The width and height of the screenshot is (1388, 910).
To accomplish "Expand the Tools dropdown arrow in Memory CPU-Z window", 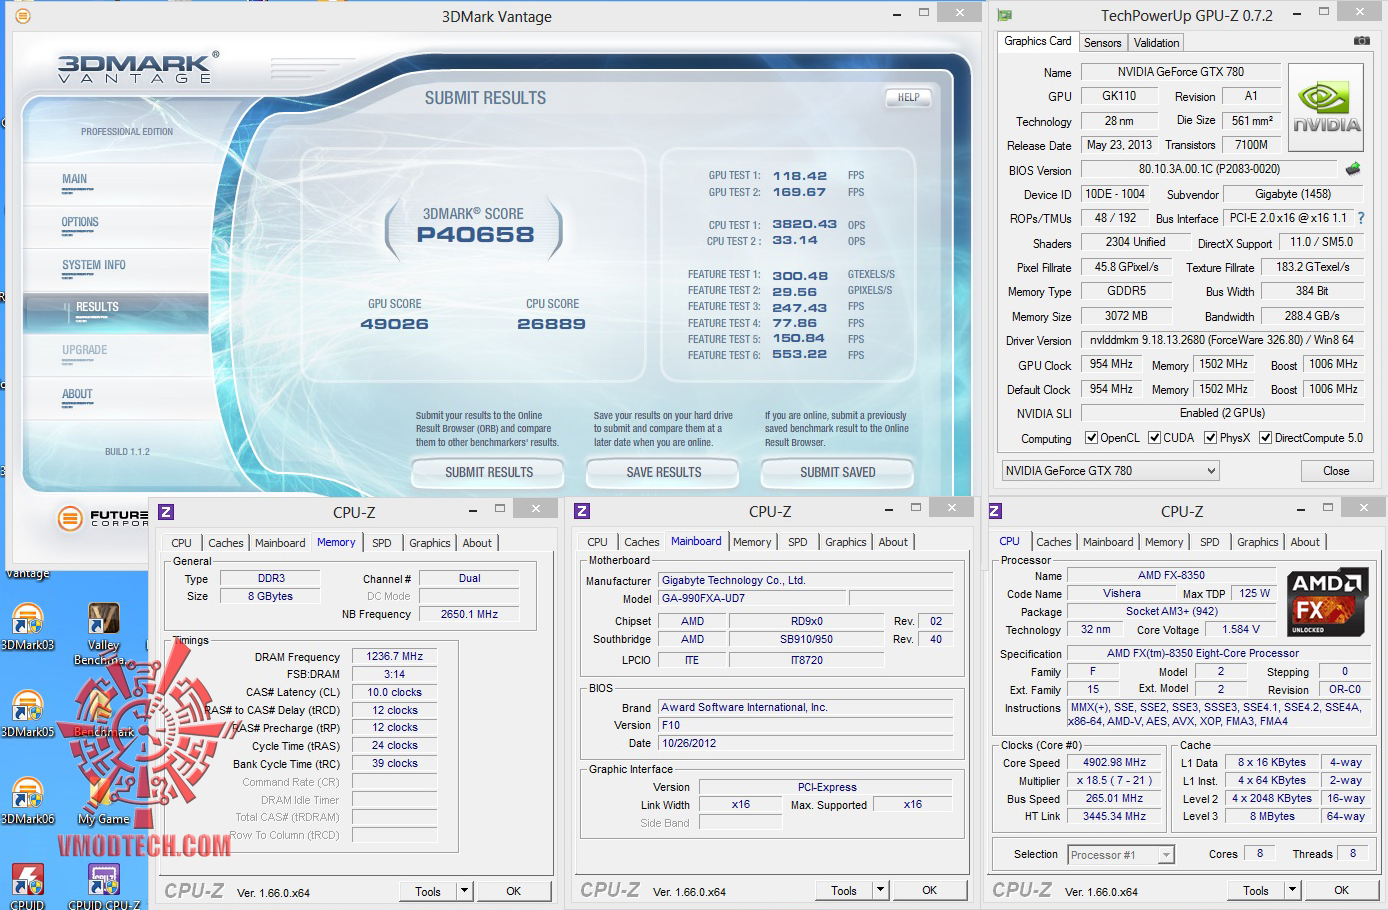I will tap(464, 891).
